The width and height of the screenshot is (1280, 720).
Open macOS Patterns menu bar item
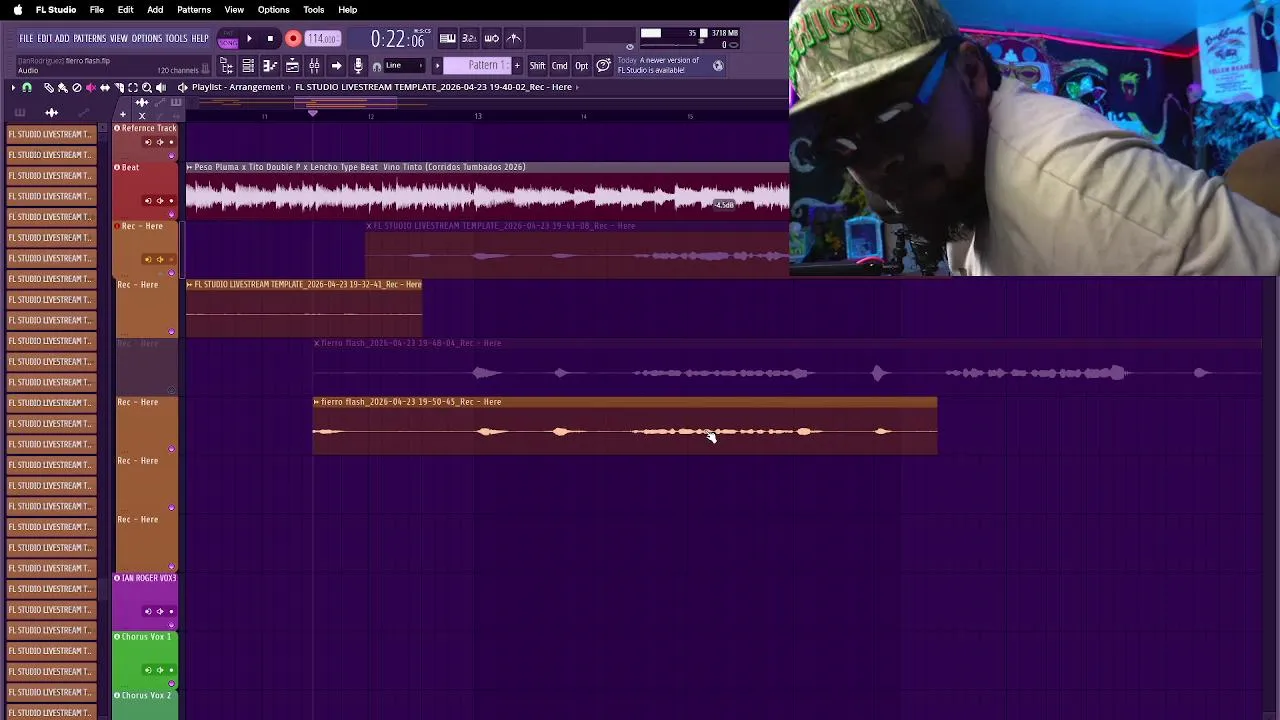pos(194,10)
